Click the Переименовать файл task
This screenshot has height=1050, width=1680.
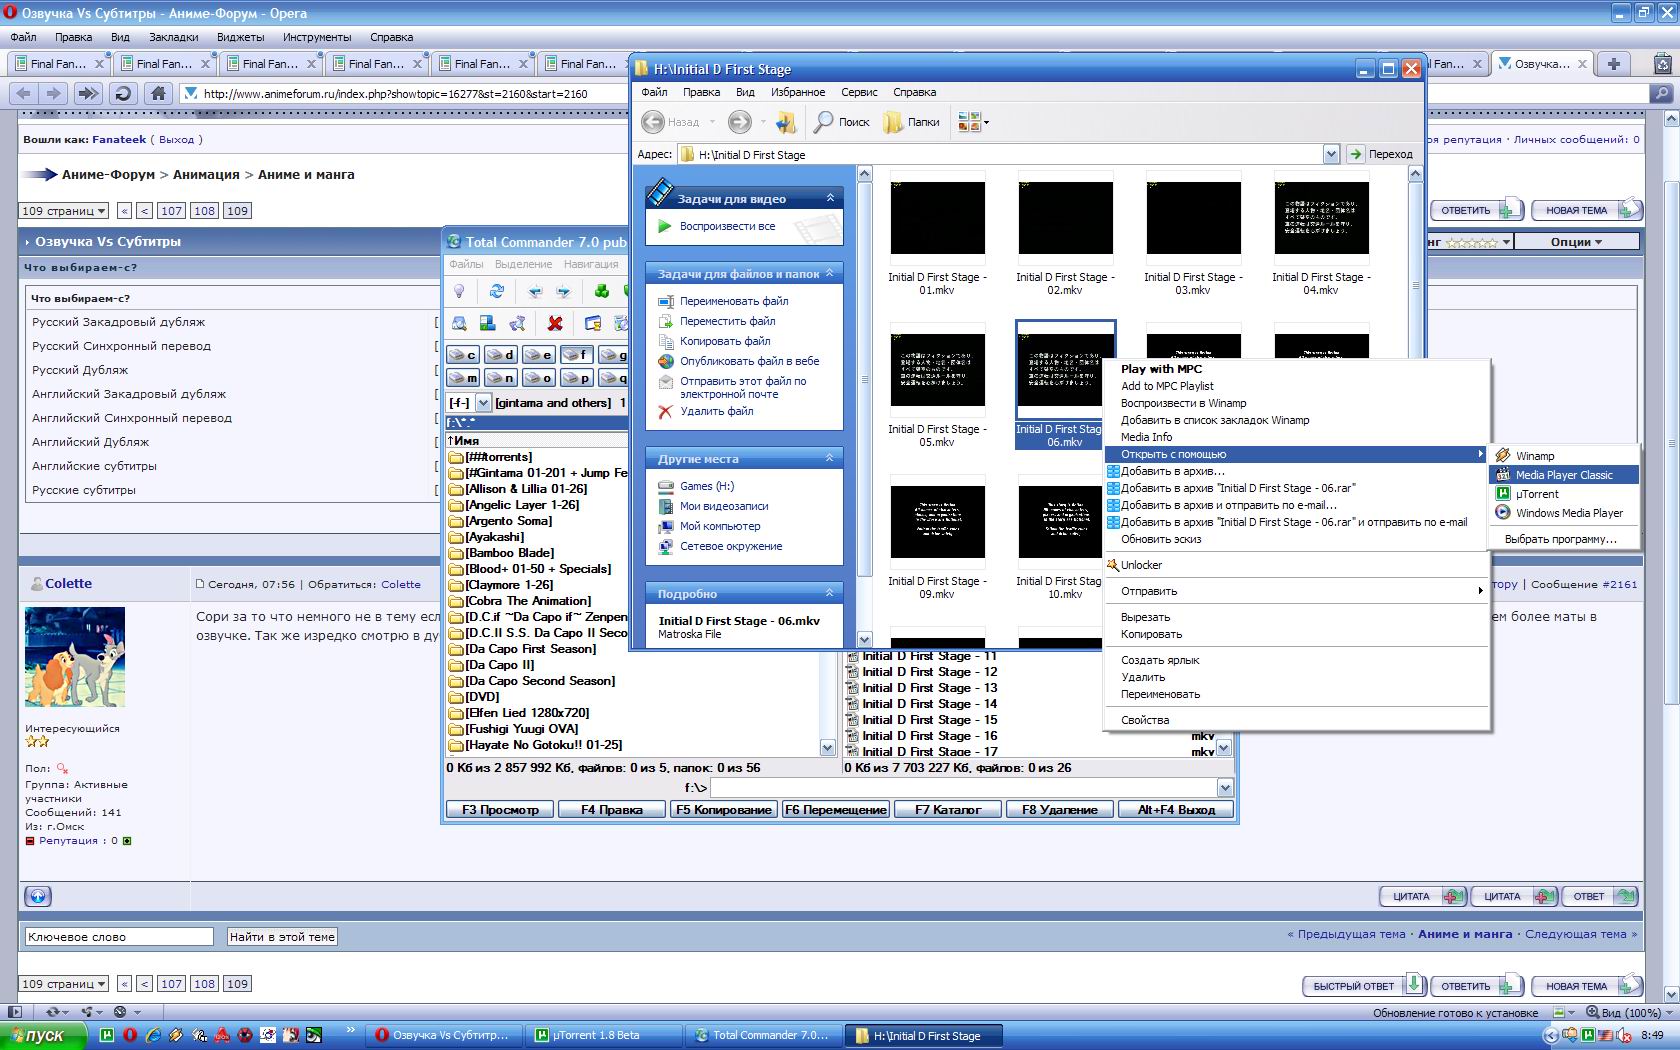[x=733, y=301]
